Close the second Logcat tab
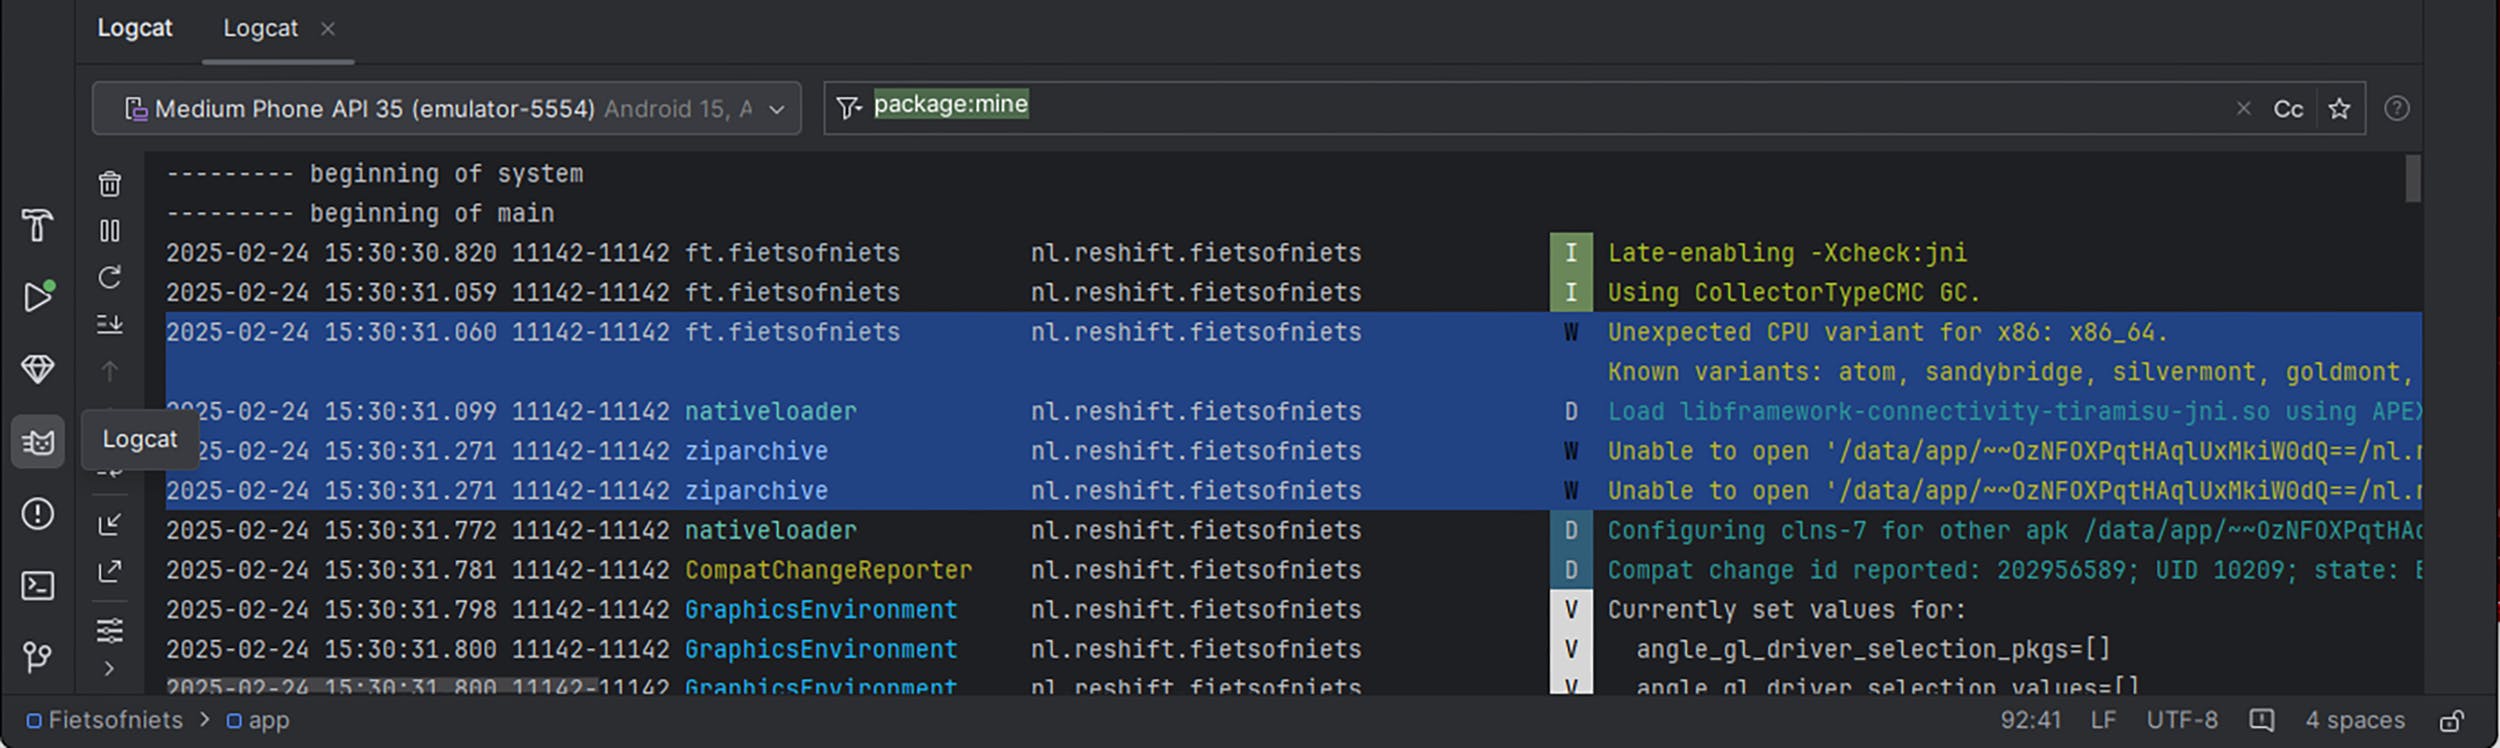The height and width of the screenshot is (748, 2500). (x=328, y=29)
